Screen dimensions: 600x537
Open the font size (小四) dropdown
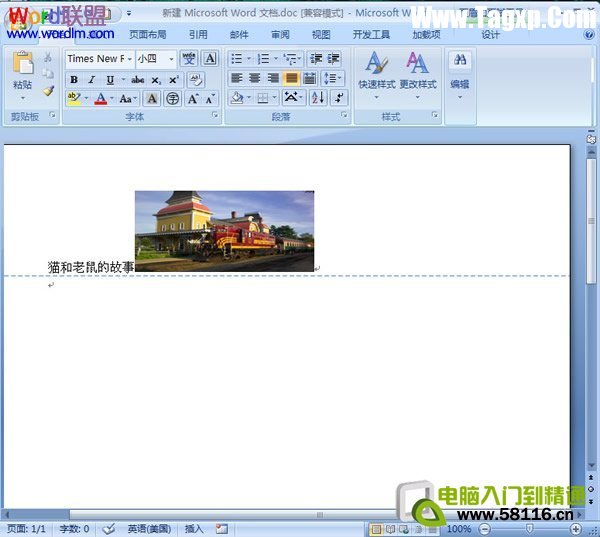coord(171,59)
